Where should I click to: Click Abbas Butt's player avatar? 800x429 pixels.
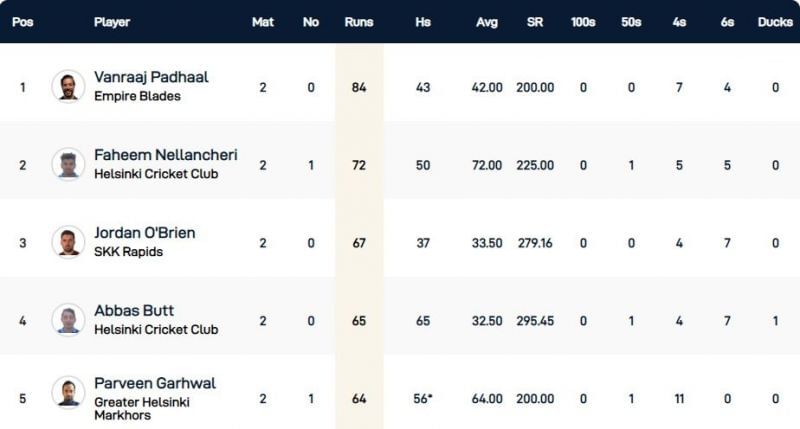(68, 319)
